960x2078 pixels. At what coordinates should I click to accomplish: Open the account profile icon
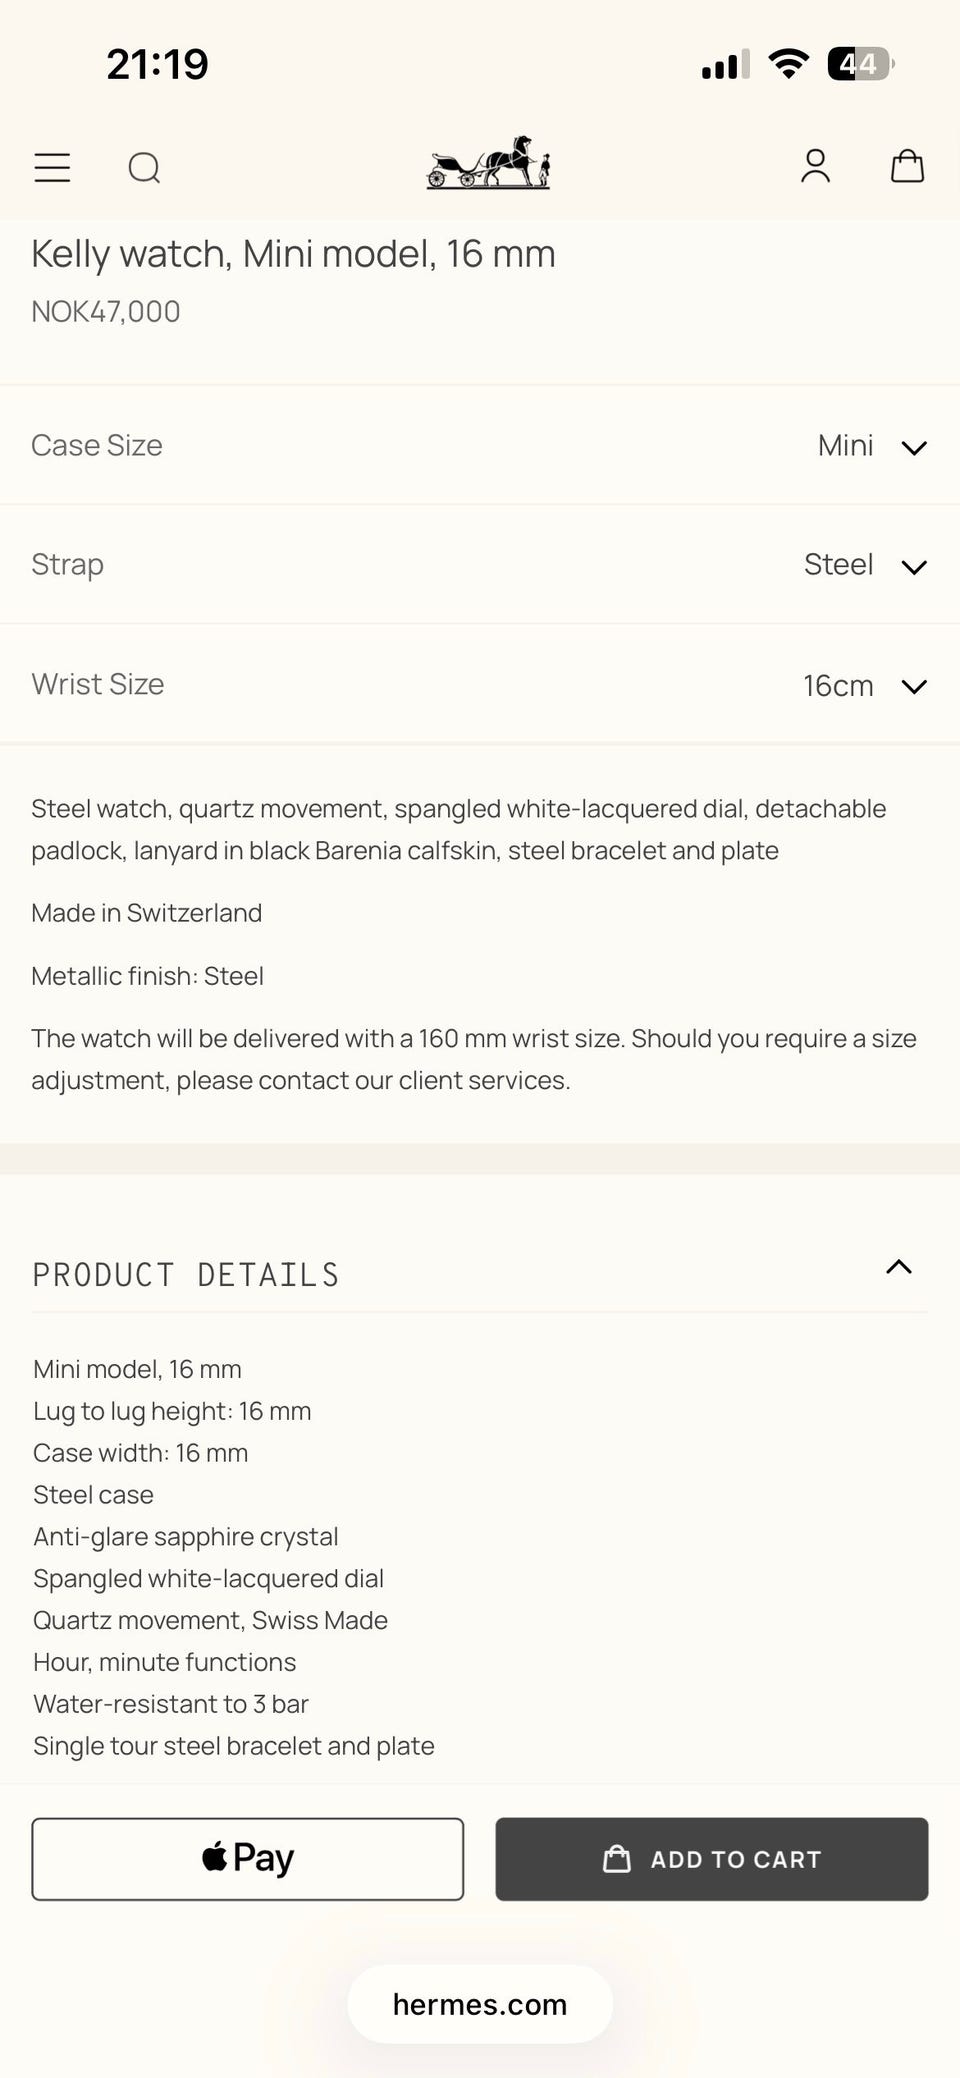[x=815, y=166]
